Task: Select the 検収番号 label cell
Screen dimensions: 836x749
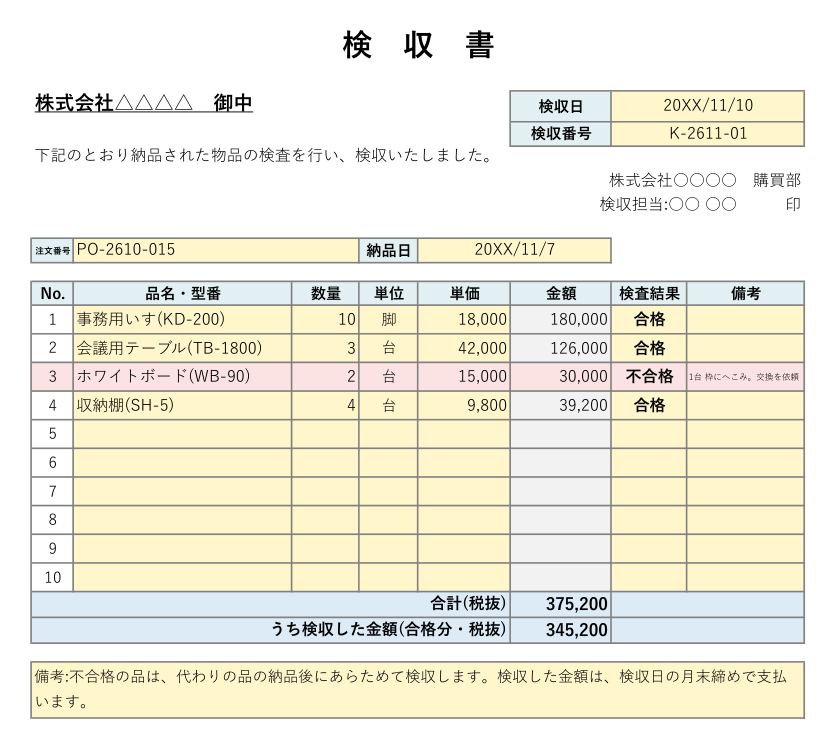Action: click(x=560, y=134)
